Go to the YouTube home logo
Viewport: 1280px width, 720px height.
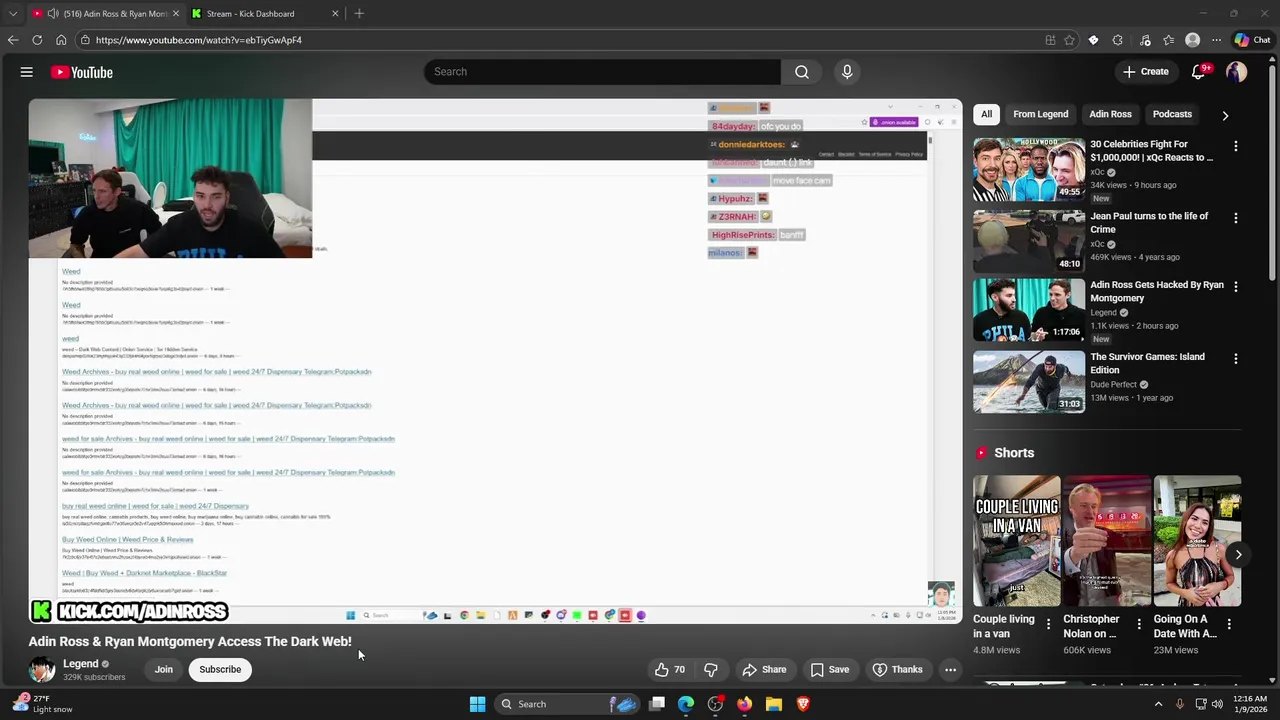pyautogui.click(x=82, y=72)
